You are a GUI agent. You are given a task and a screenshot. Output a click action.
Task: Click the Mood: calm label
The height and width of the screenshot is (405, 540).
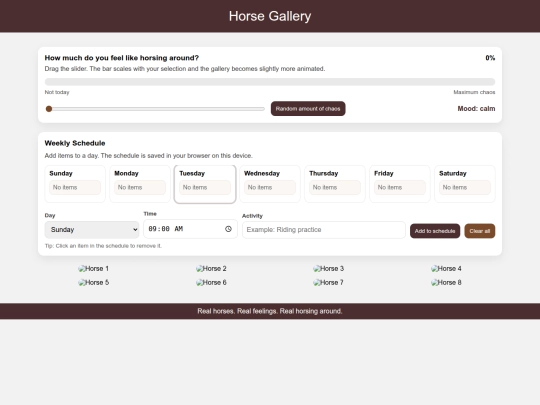click(476, 109)
